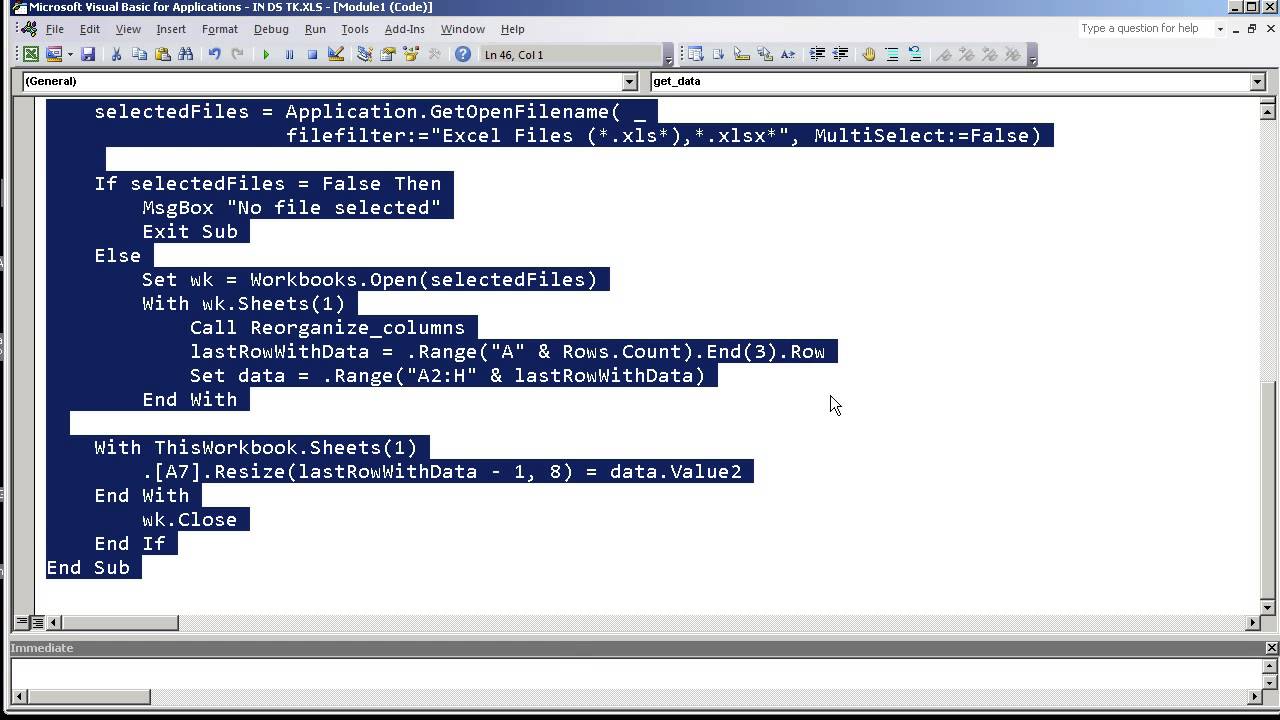Image resolution: width=1280 pixels, height=720 pixels.
Task: Open the Properties Window
Action: tap(387, 54)
